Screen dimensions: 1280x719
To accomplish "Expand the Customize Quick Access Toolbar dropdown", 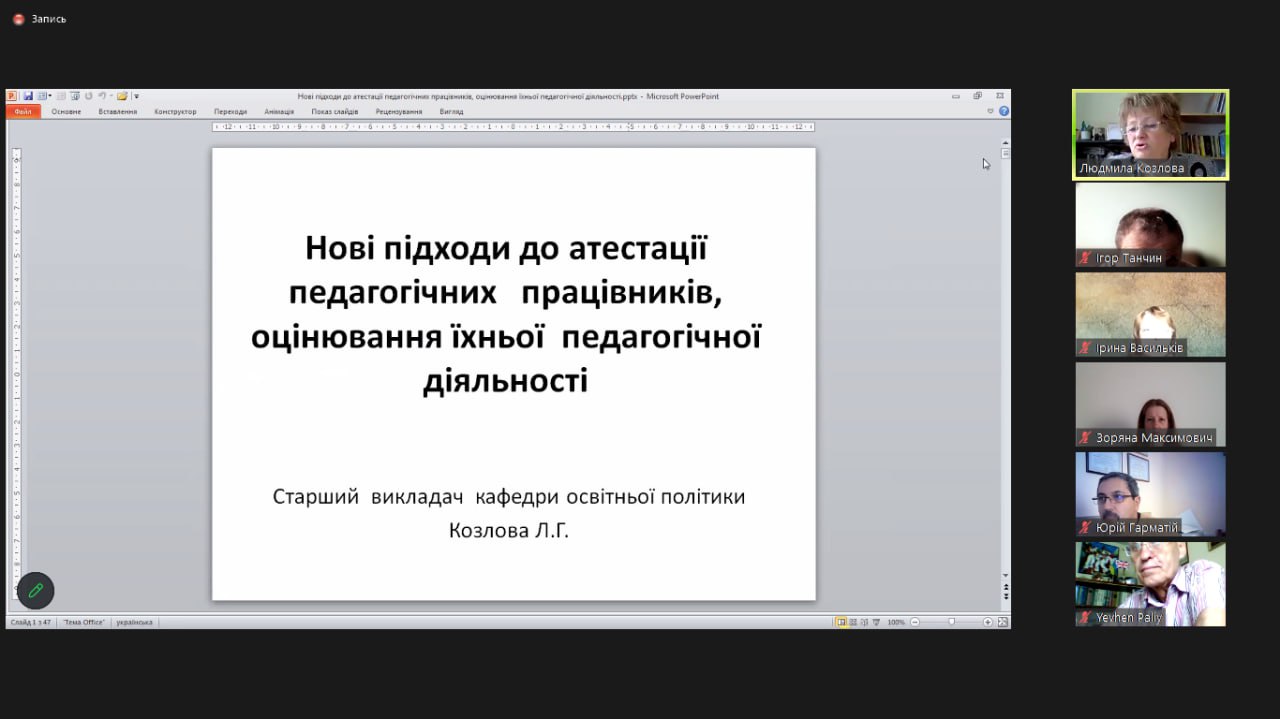I will pos(136,96).
